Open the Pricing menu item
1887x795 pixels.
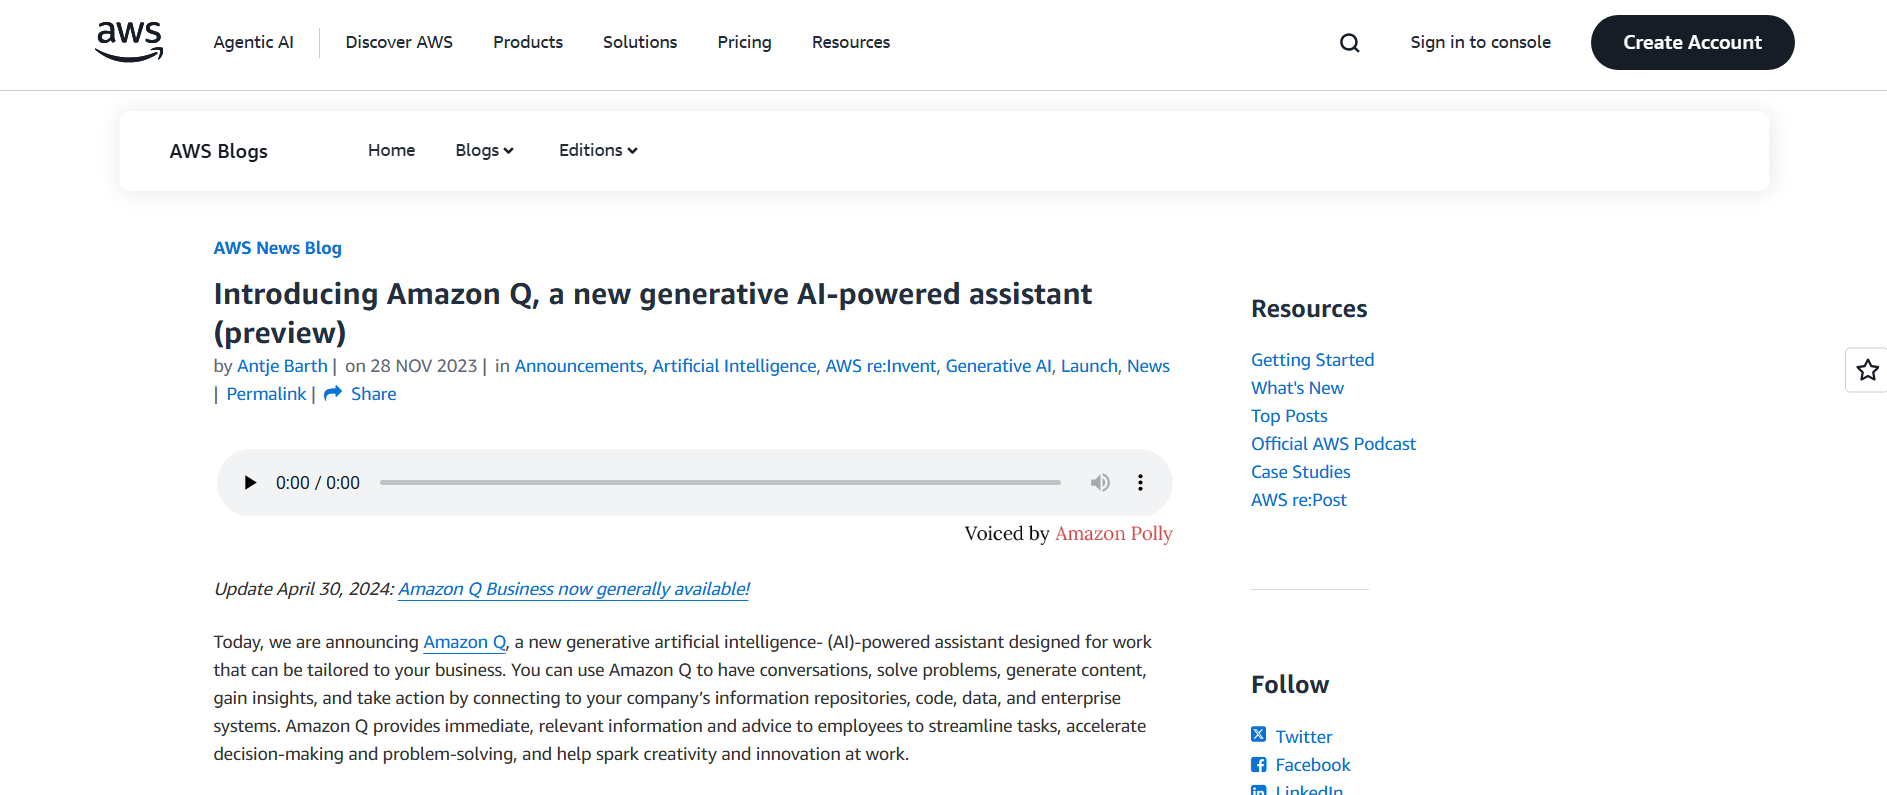click(744, 42)
